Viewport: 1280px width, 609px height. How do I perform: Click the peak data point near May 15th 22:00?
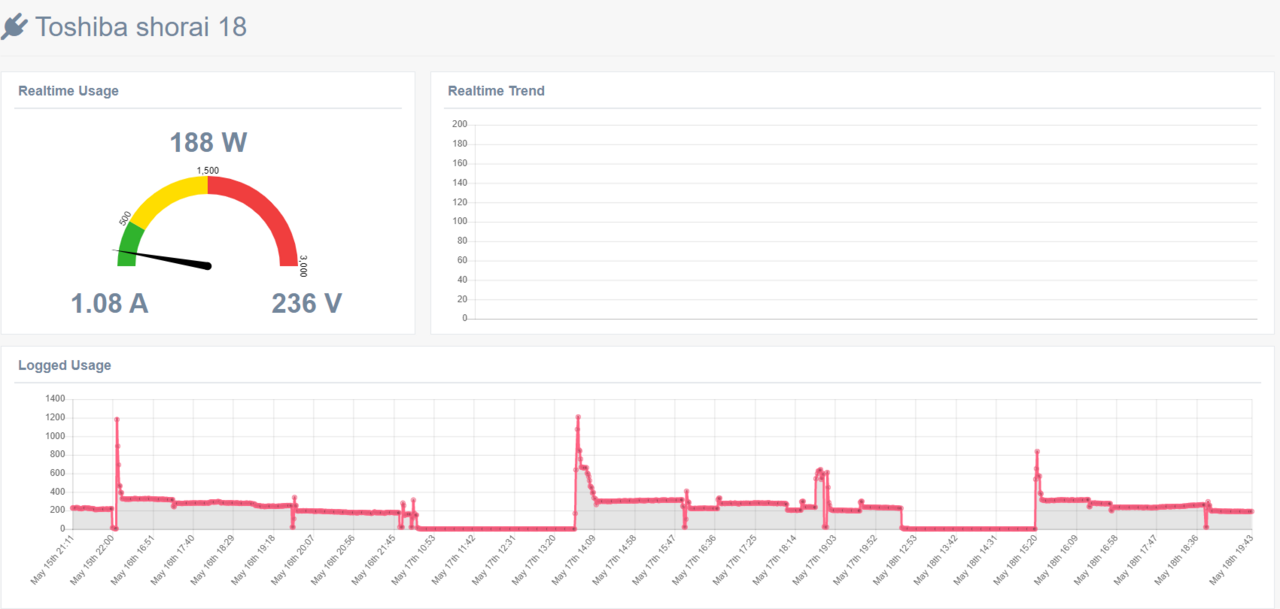117,419
